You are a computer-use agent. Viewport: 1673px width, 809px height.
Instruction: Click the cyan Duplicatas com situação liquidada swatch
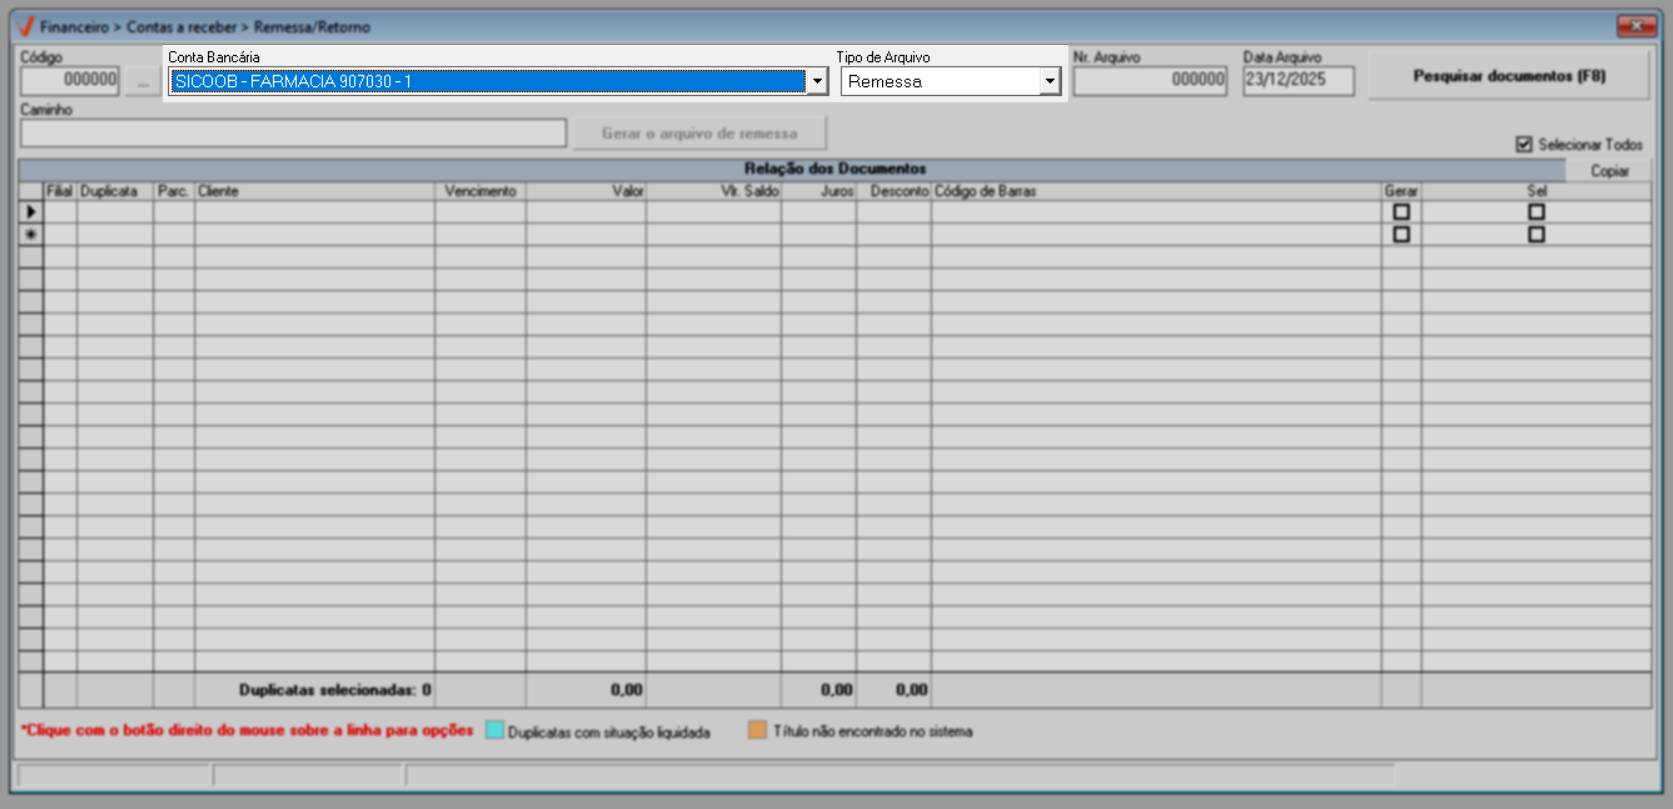pos(494,730)
